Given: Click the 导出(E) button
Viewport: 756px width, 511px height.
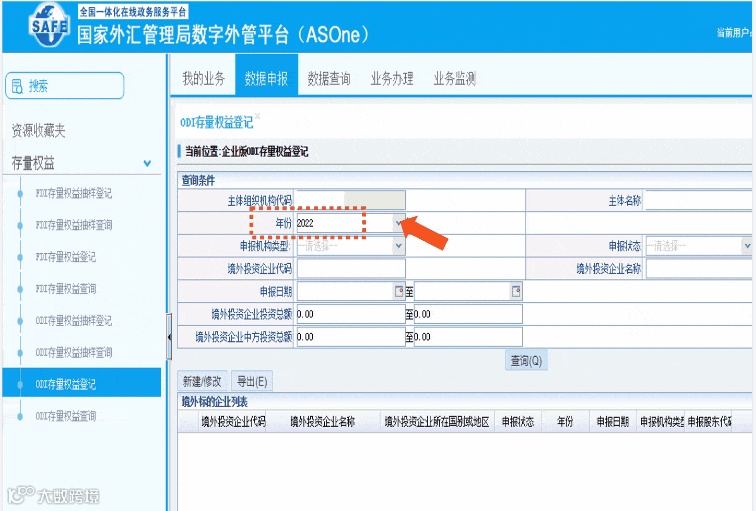Looking at the screenshot, I should point(252,381).
